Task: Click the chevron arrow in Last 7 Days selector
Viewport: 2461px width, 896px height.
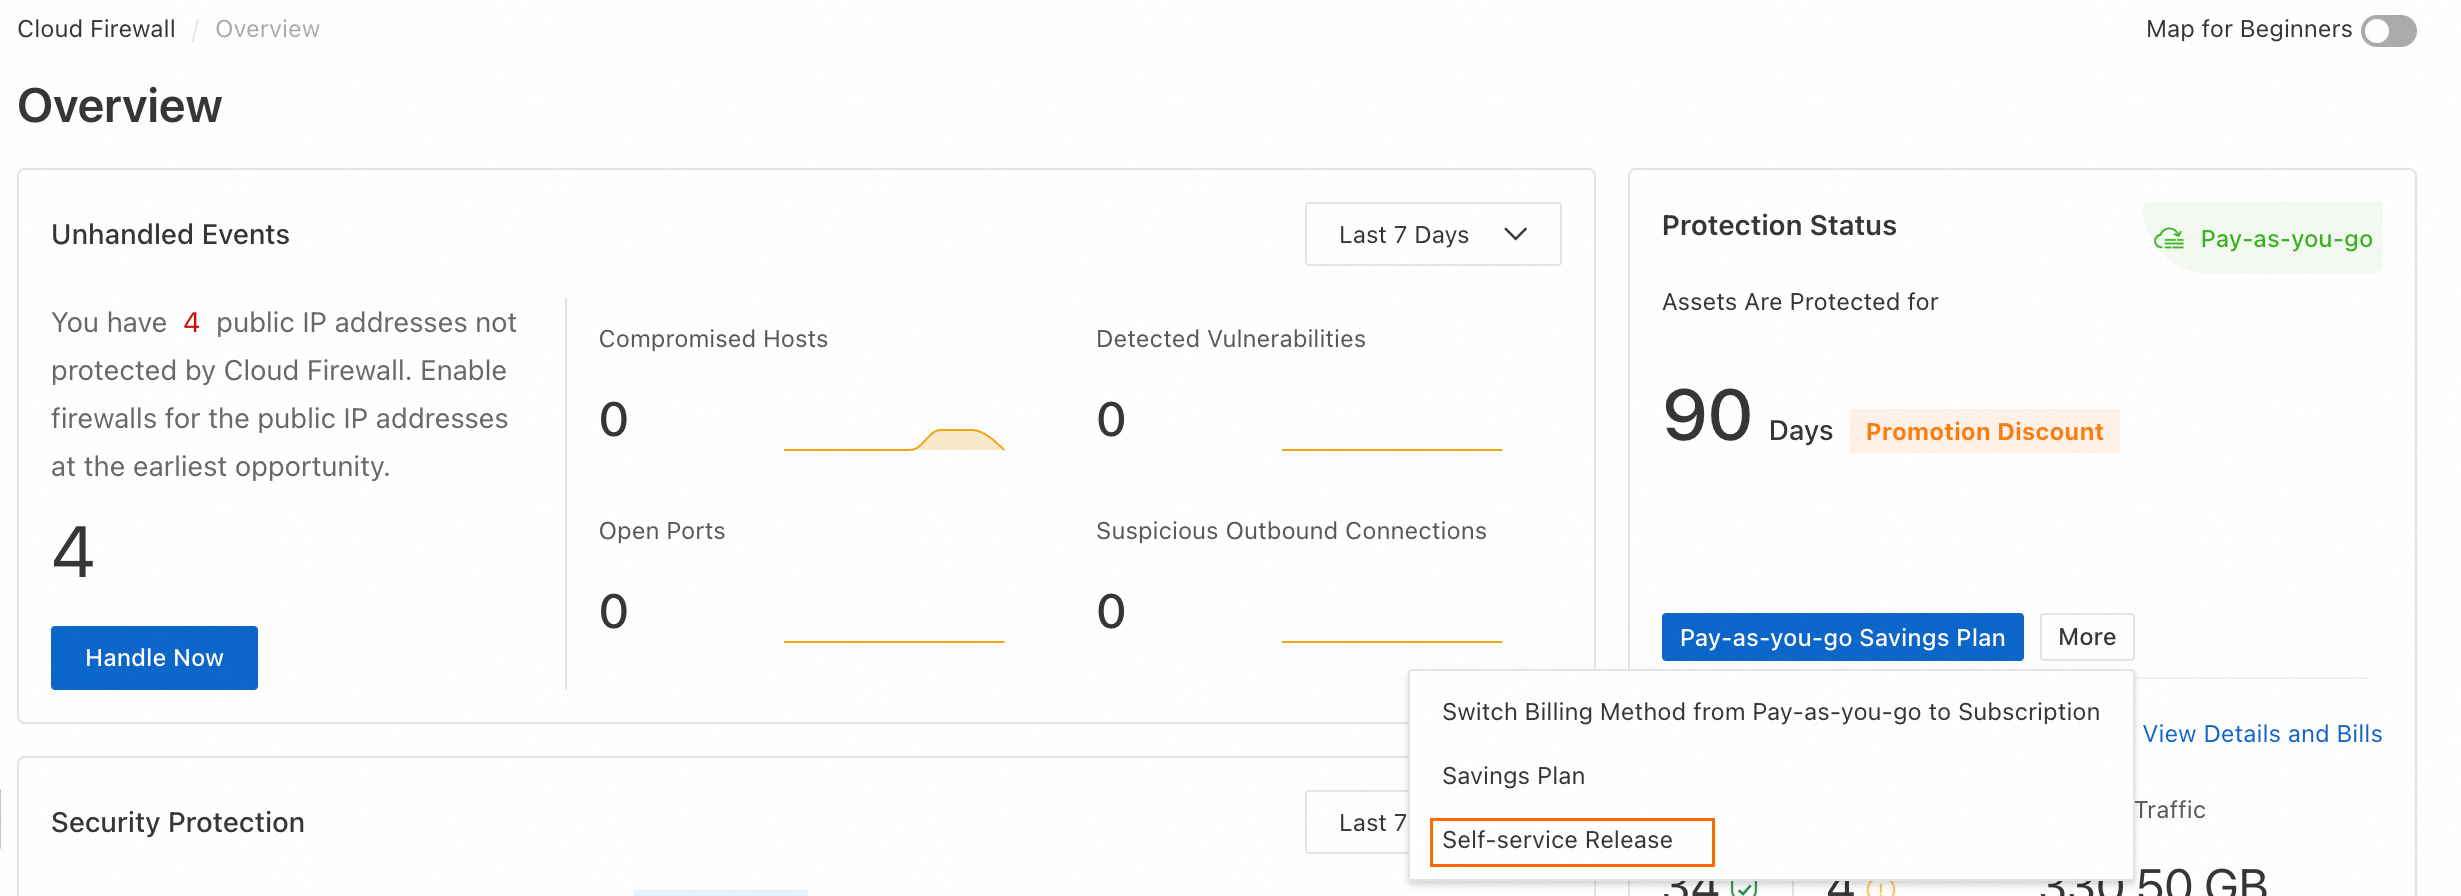Action: tap(1515, 235)
